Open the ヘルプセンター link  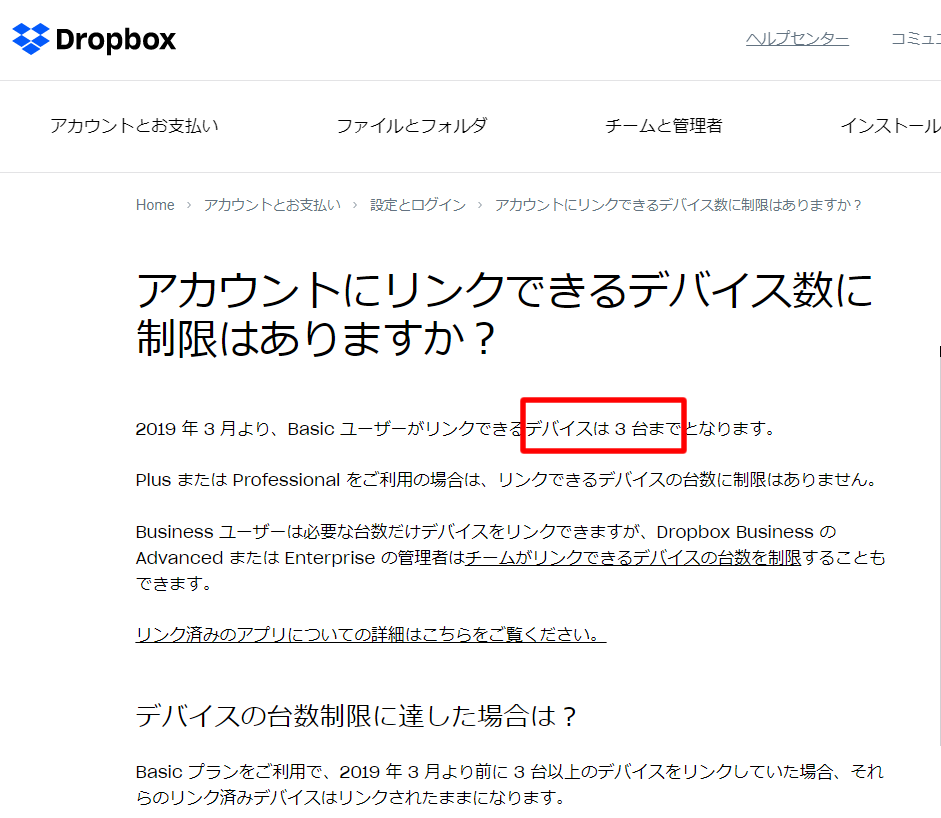(797, 38)
